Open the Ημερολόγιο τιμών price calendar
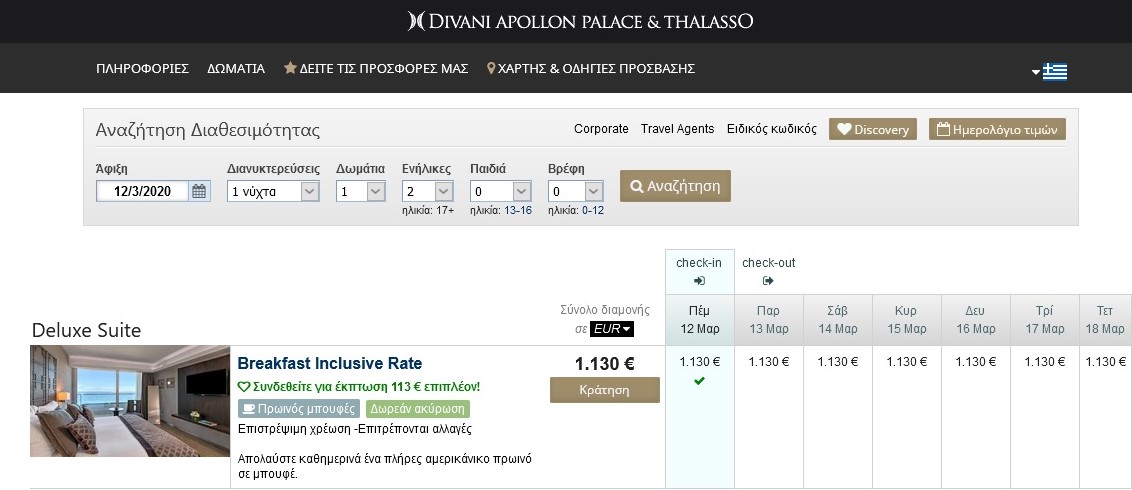The height and width of the screenshot is (490, 1132). (997, 129)
